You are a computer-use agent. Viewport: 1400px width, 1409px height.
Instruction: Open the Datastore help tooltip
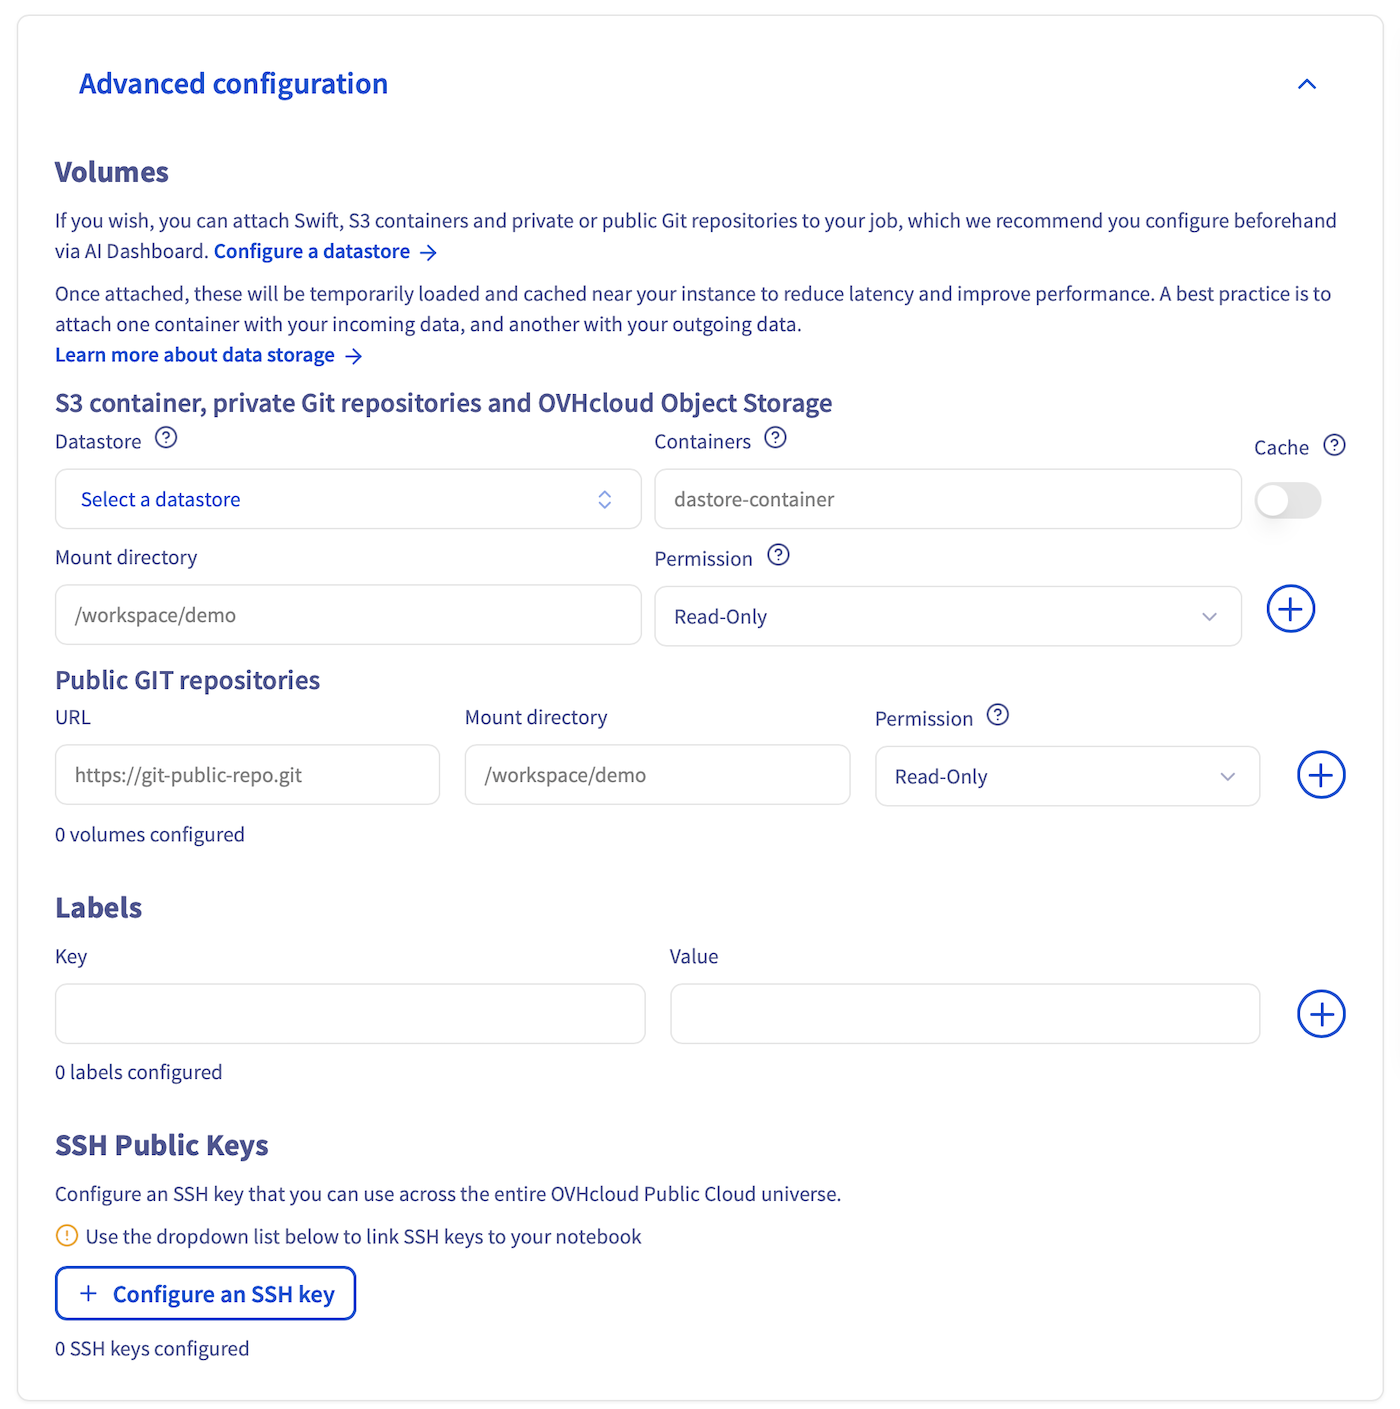[x=166, y=438]
